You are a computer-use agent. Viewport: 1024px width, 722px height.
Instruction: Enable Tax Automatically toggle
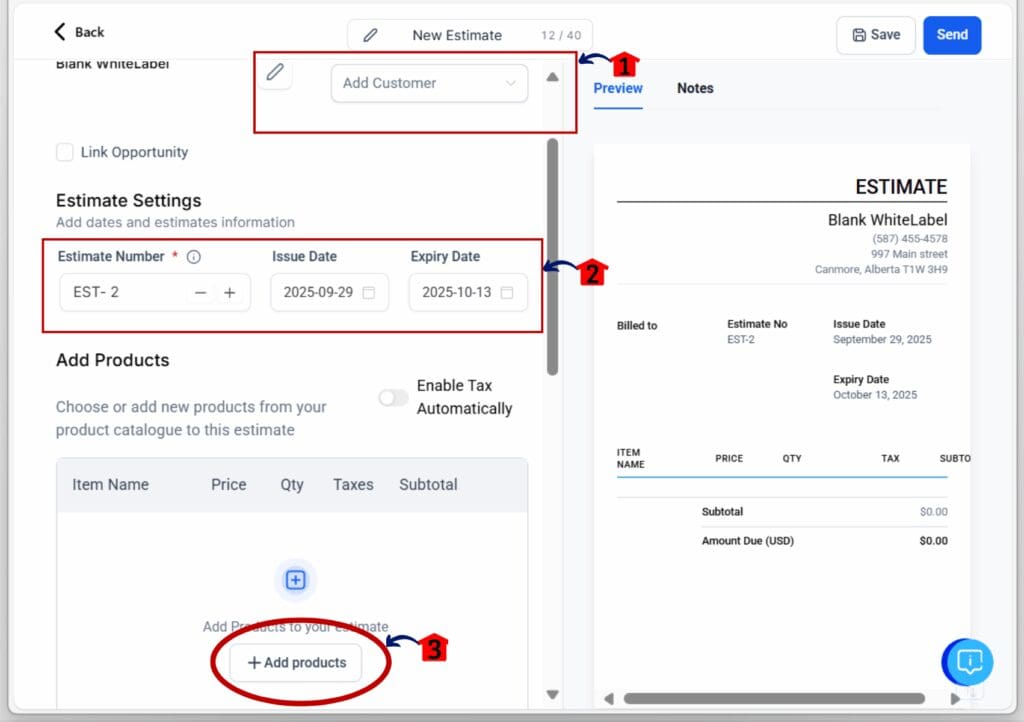point(393,398)
